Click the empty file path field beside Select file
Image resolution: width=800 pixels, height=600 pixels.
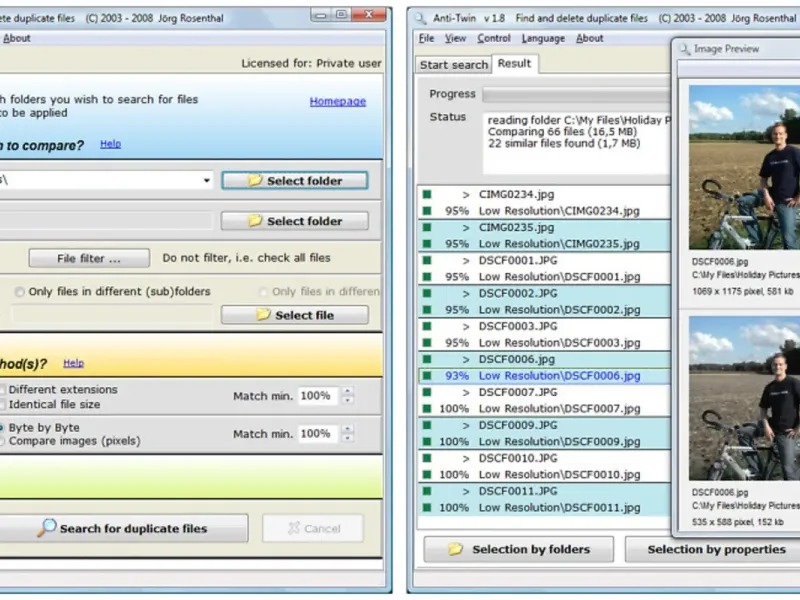pyautogui.click(x=112, y=315)
